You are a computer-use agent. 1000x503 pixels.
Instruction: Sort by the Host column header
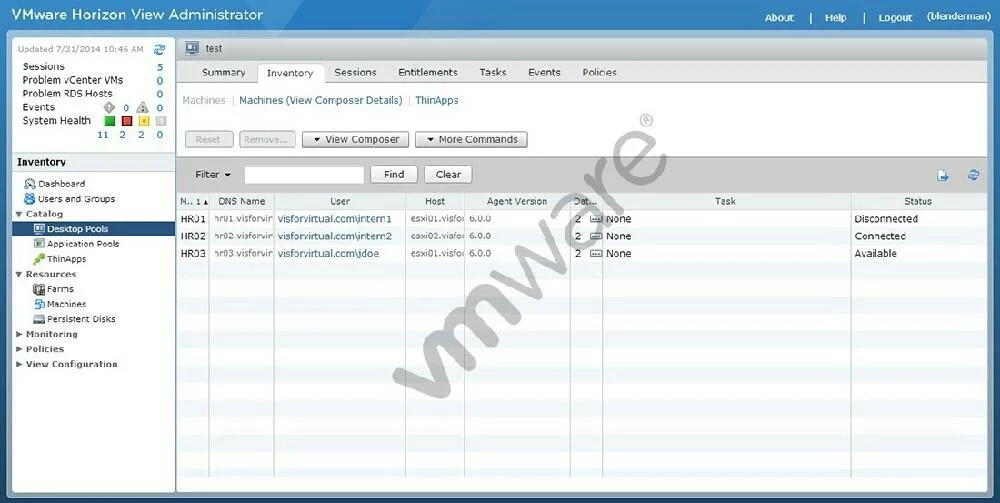click(x=435, y=201)
